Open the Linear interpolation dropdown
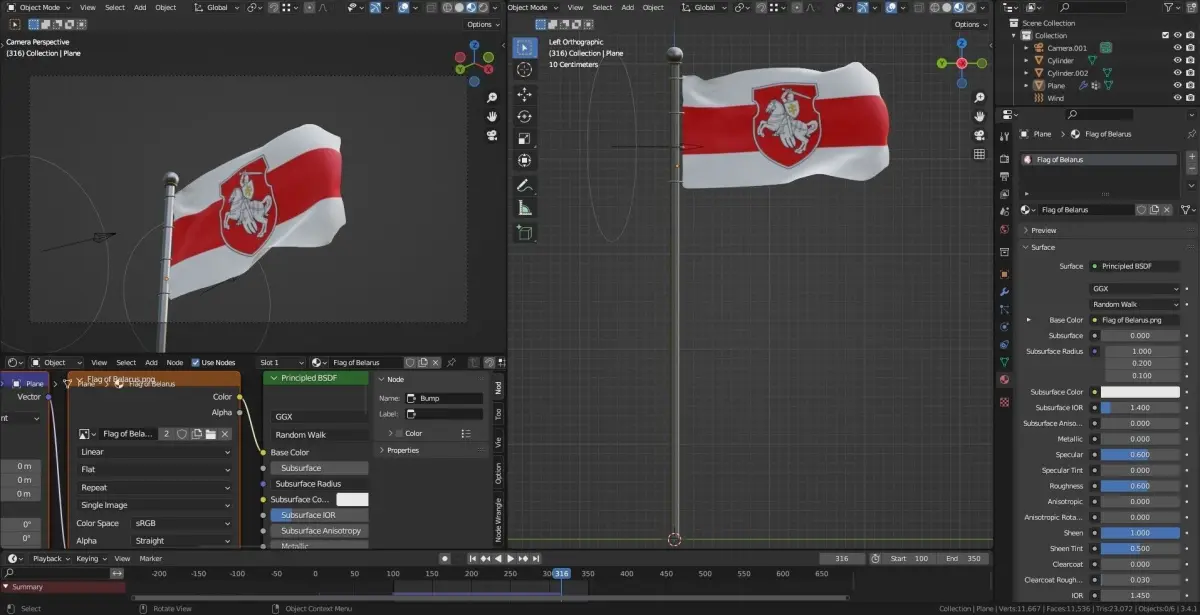Screen dimensions: 1200x615 point(156,452)
